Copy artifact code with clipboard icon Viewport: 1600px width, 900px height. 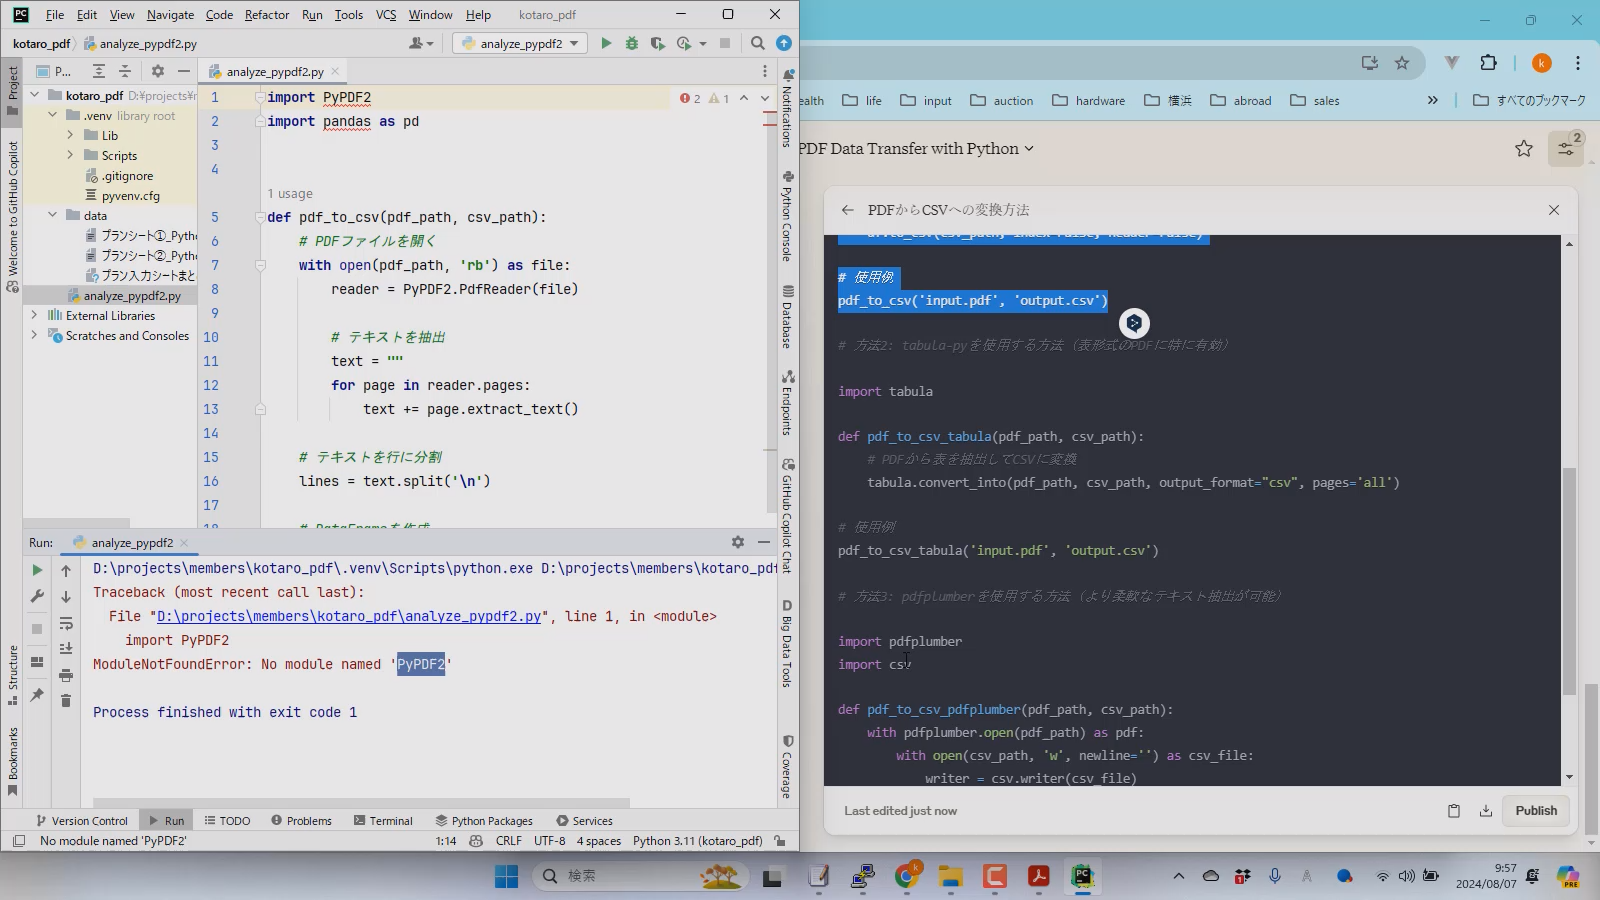(x=1454, y=811)
